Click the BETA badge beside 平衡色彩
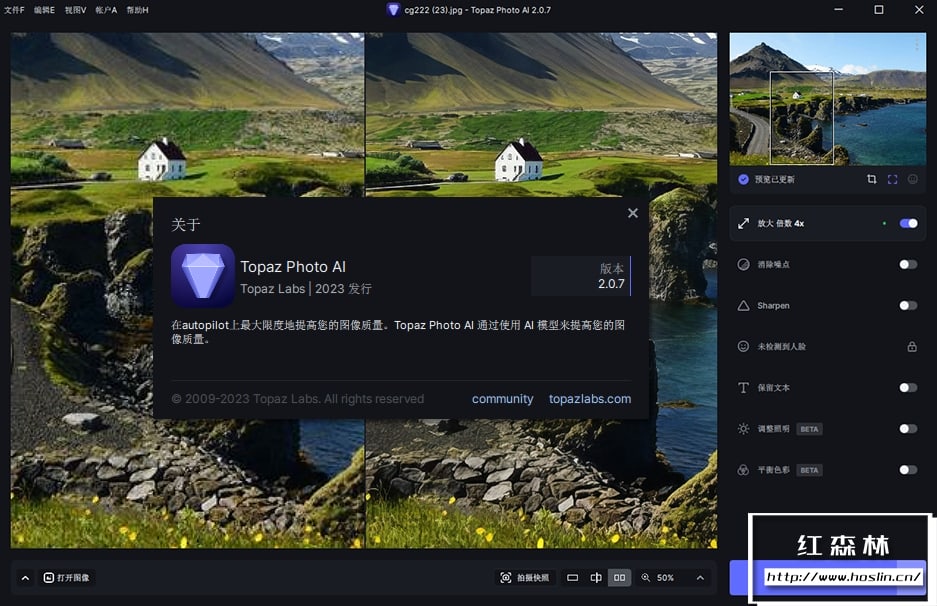Image resolution: width=937 pixels, height=606 pixels. coord(809,470)
